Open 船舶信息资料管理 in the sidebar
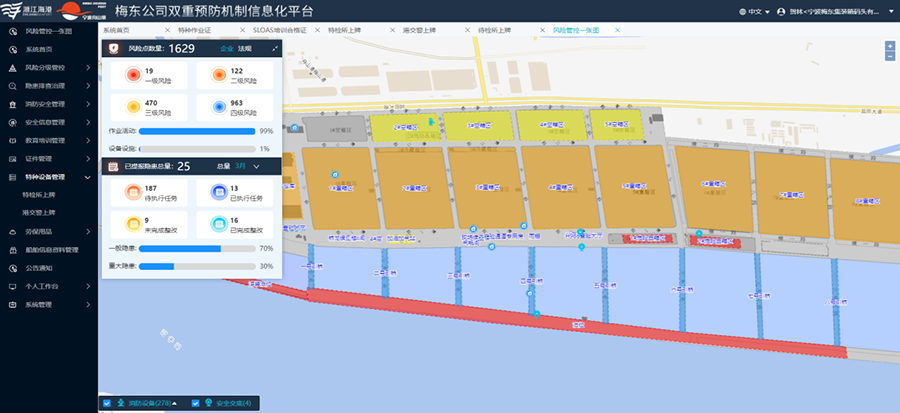This screenshot has height=413, width=900. (52, 250)
